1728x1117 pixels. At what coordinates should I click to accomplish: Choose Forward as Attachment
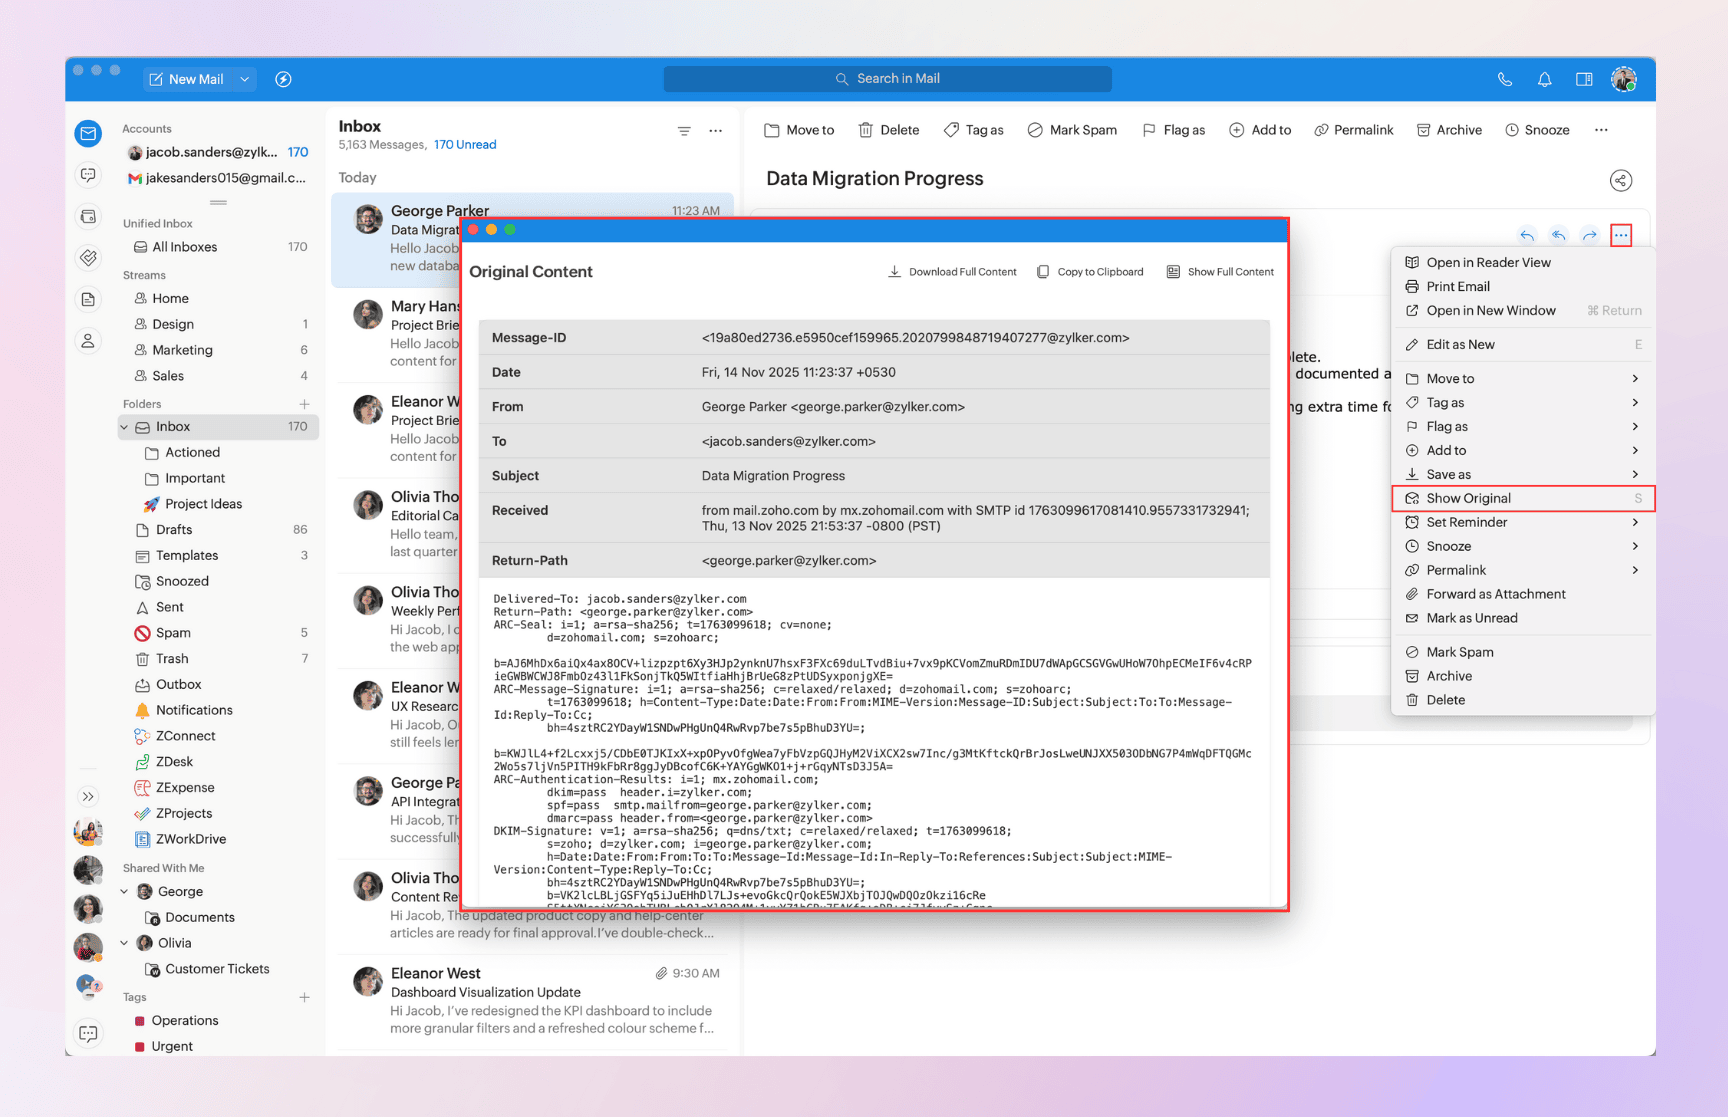(x=1523, y=594)
